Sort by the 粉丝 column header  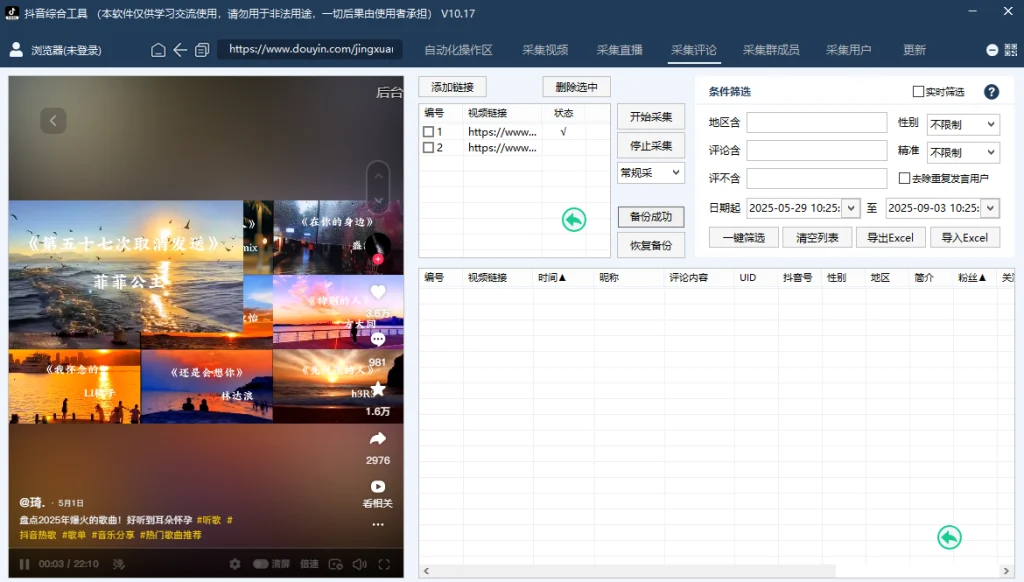tap(972, 278)
